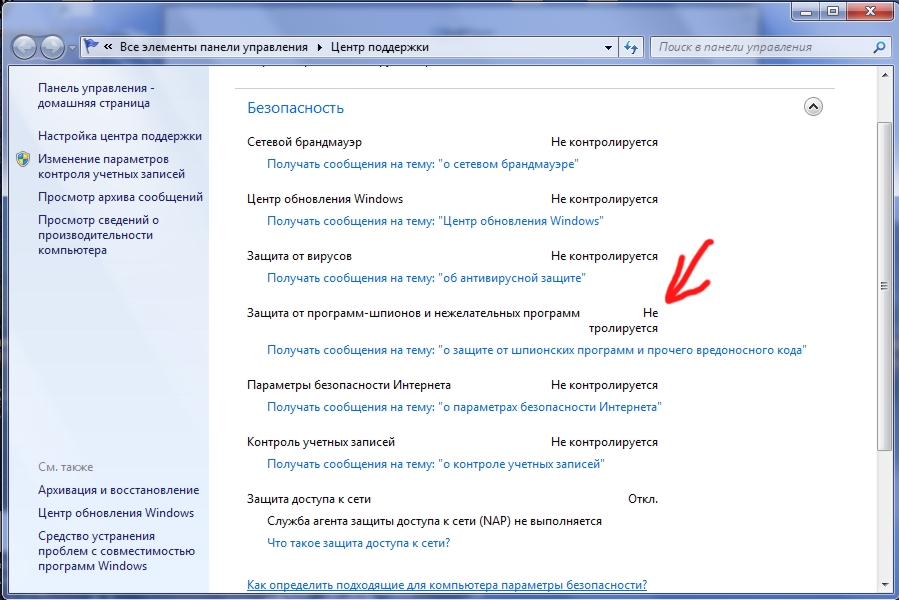Click the Action Center flag icon in address bar
Viewport: 899px width, 600px height.
[x=91, y=46]
